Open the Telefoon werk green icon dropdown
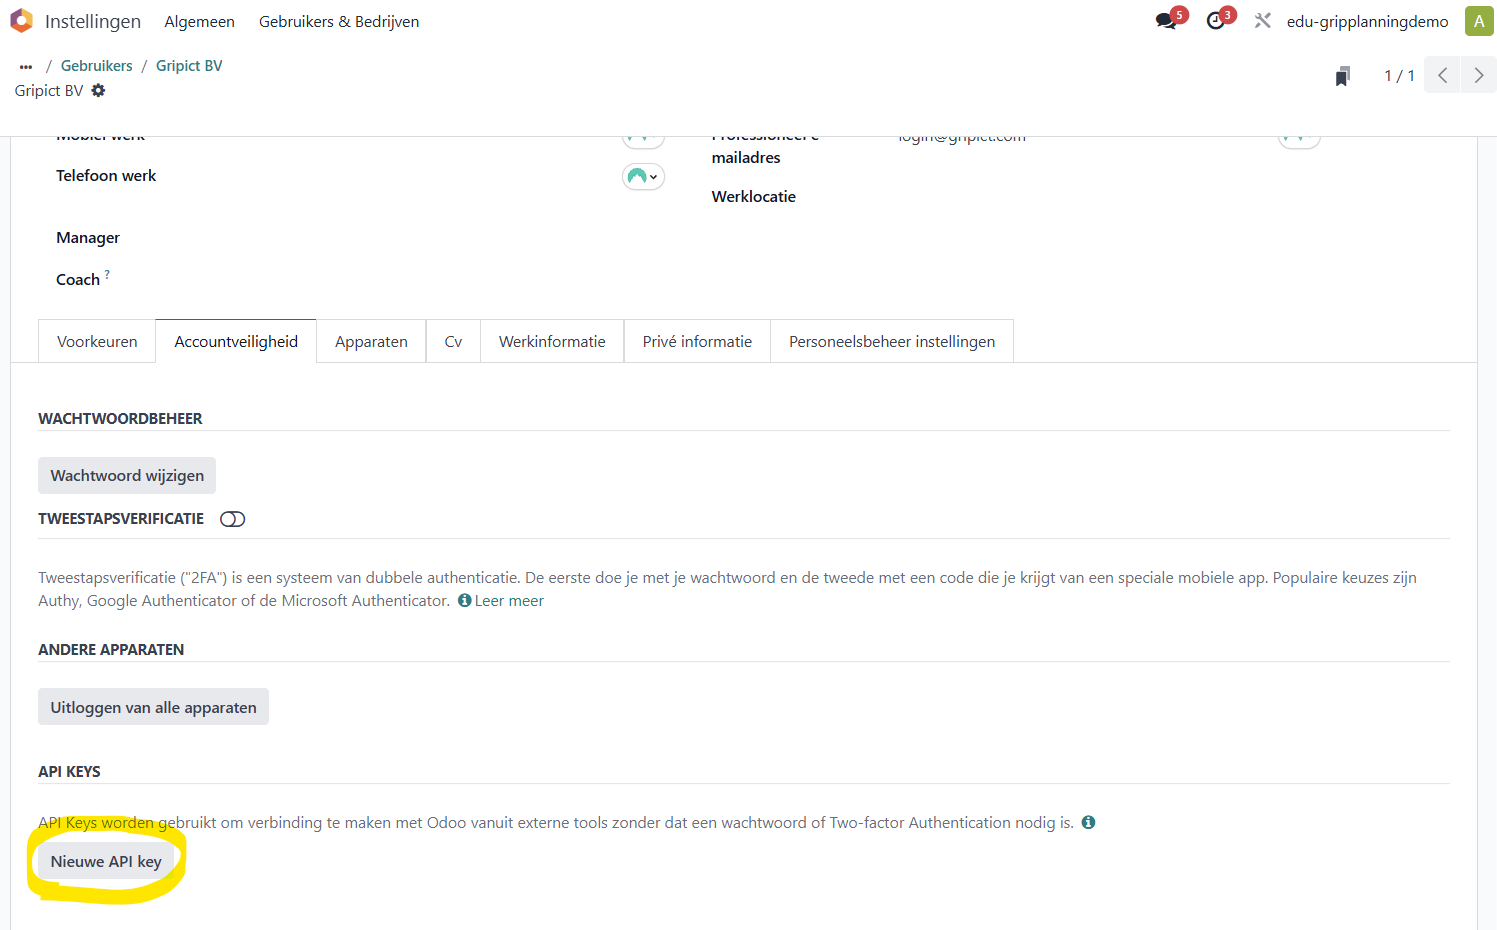Screen dimensions: 1497x930 [x=643, y=177]
